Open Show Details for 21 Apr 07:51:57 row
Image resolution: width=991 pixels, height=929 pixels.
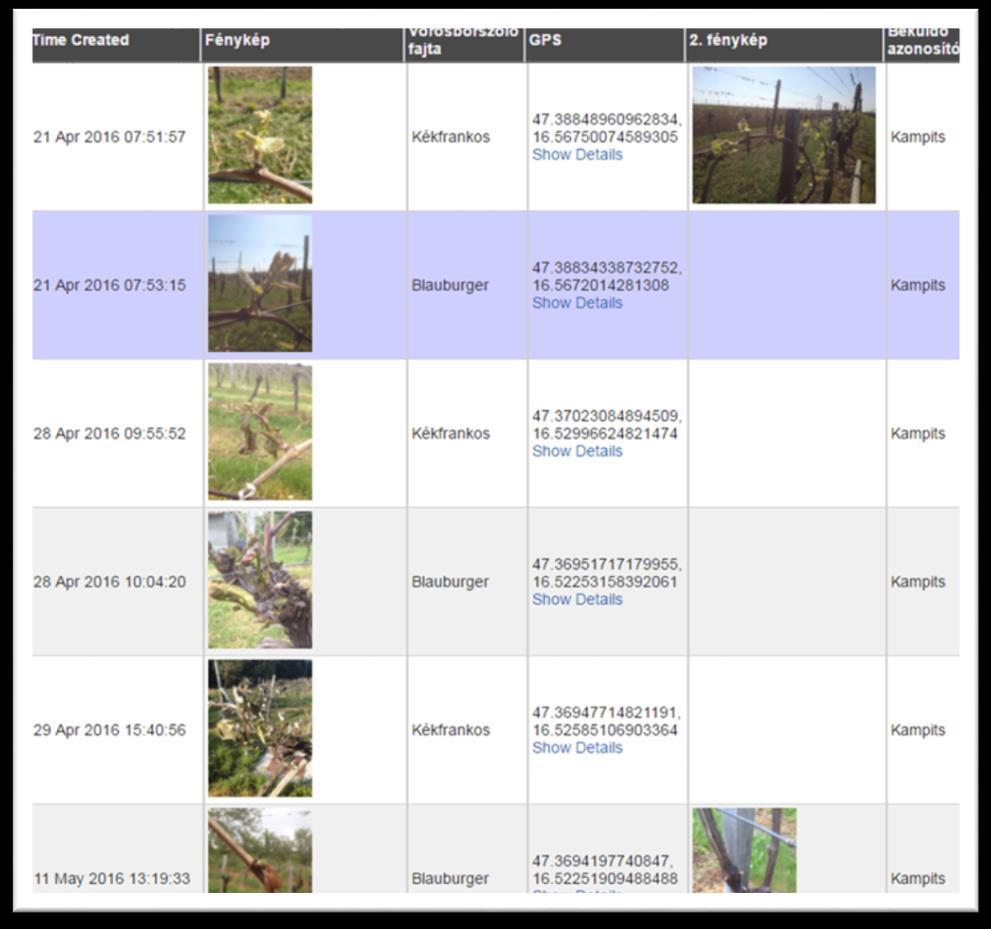pos(577,155)
